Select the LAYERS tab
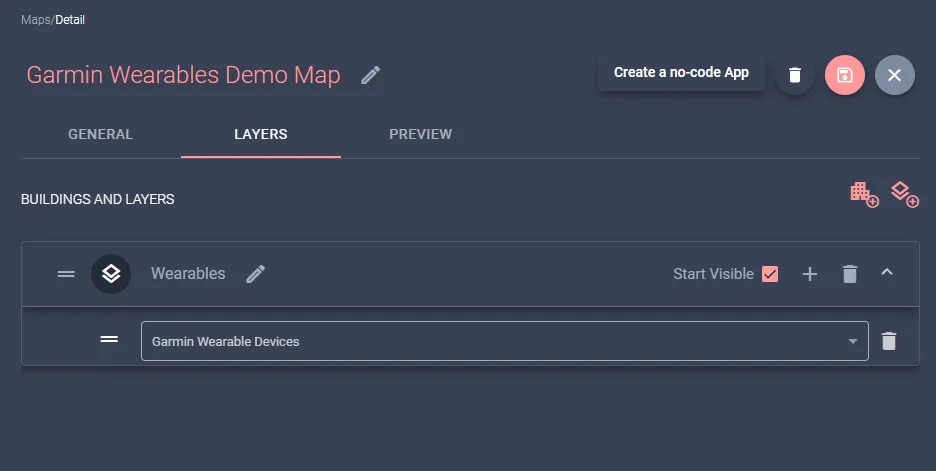 (261, 134)
